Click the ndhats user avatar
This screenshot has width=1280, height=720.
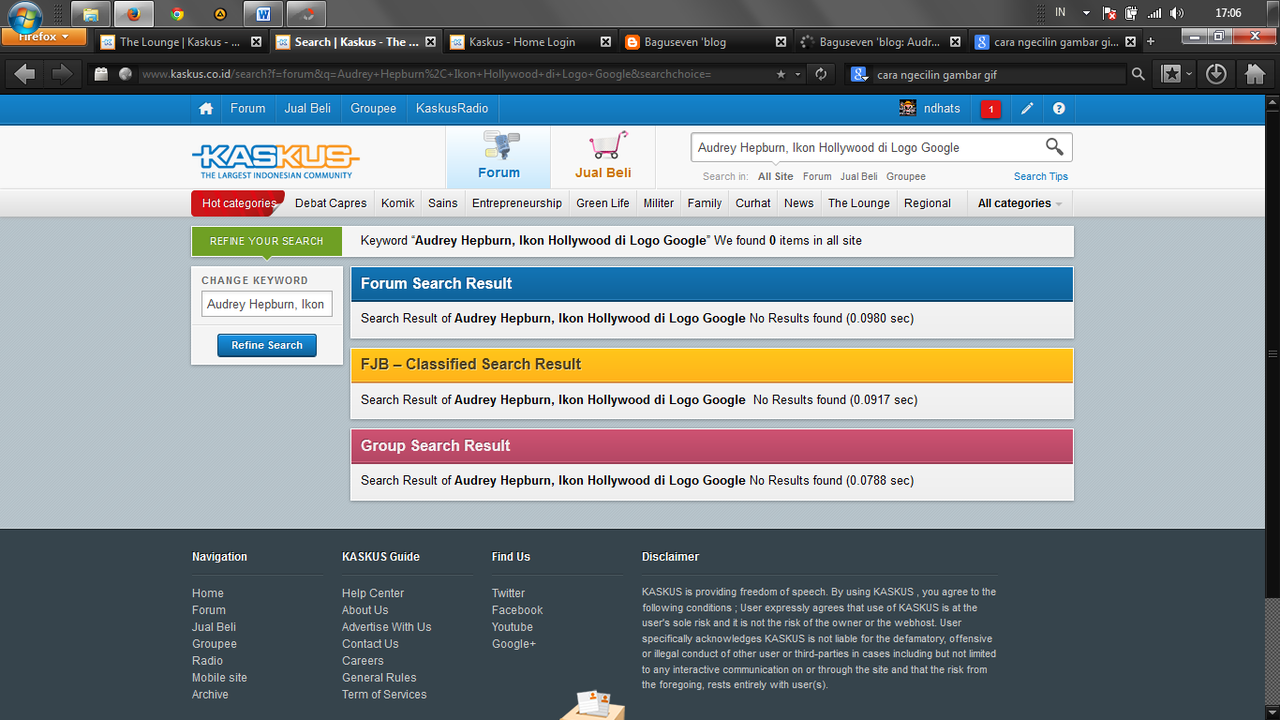907,108
